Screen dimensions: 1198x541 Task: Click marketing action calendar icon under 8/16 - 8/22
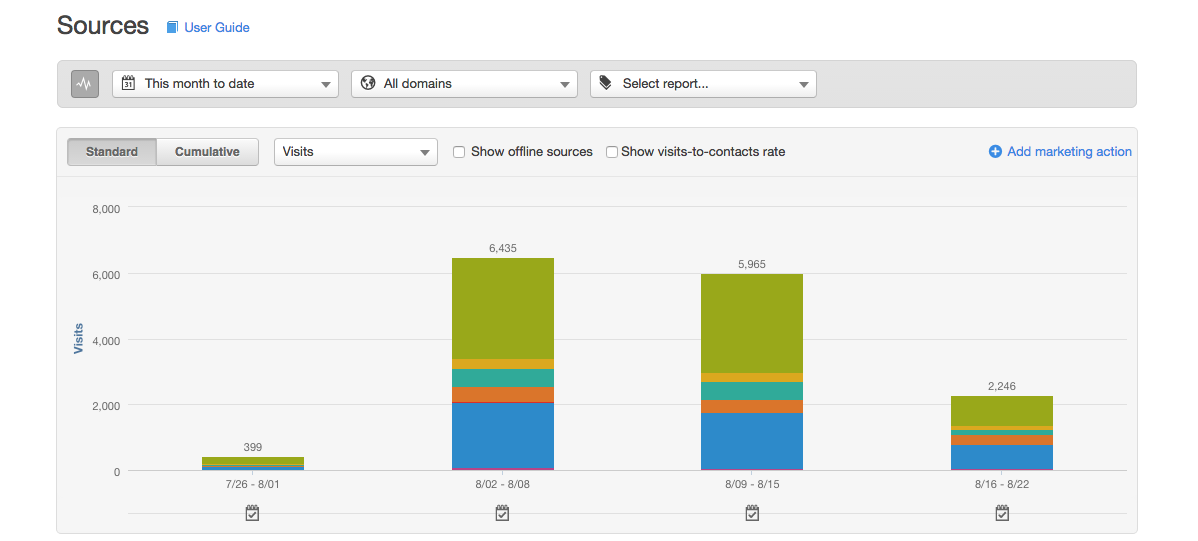click(1002, 513)
